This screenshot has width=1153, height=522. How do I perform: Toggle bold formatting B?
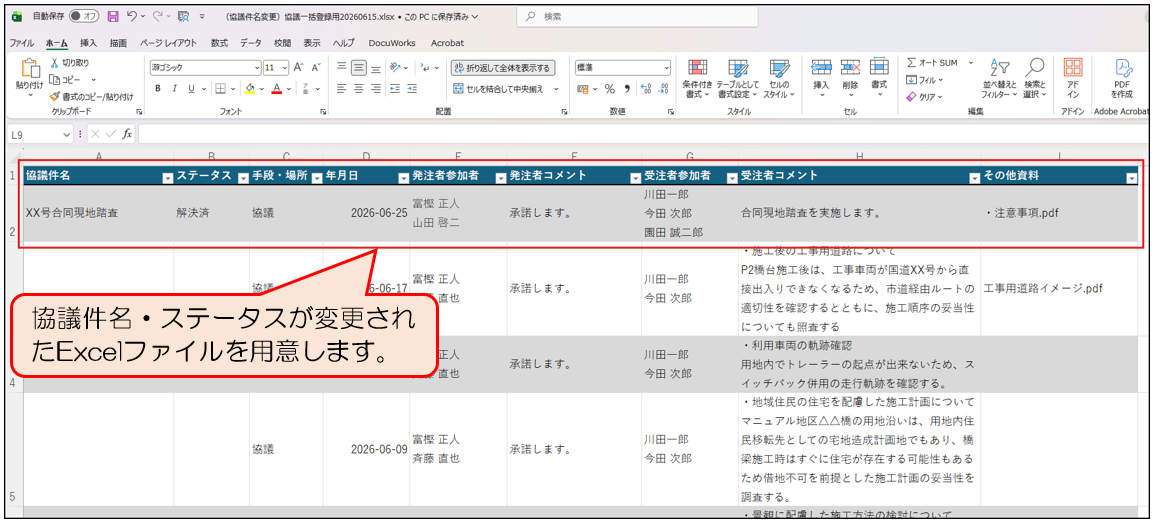[157, 88]
